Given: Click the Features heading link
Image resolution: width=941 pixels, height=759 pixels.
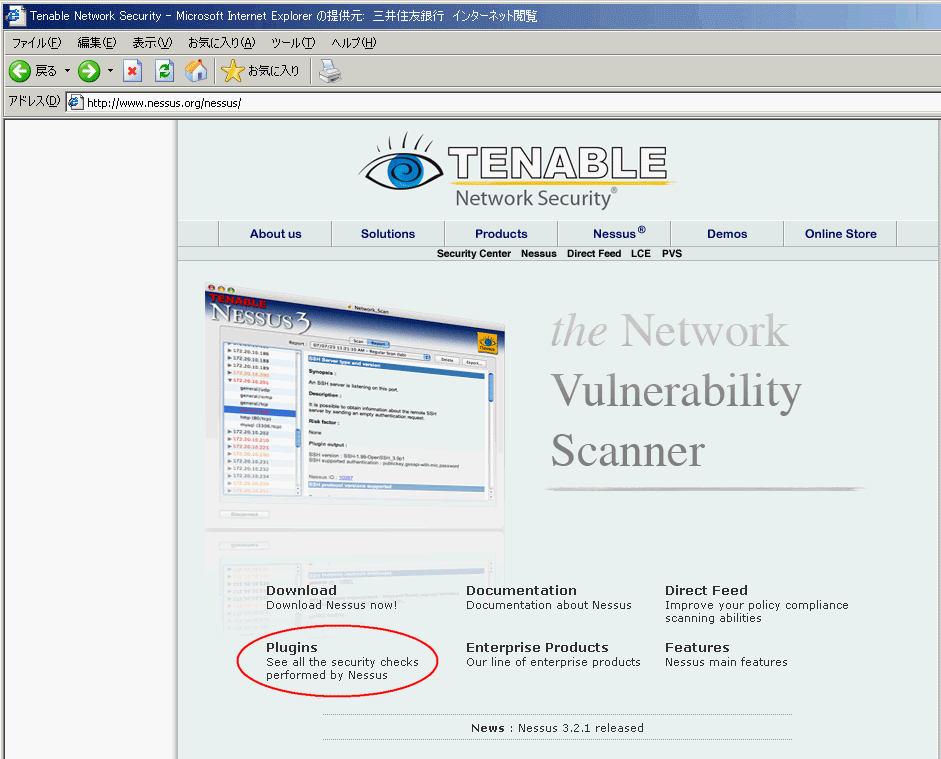Looking at the screenshot, I should [697, 647].
